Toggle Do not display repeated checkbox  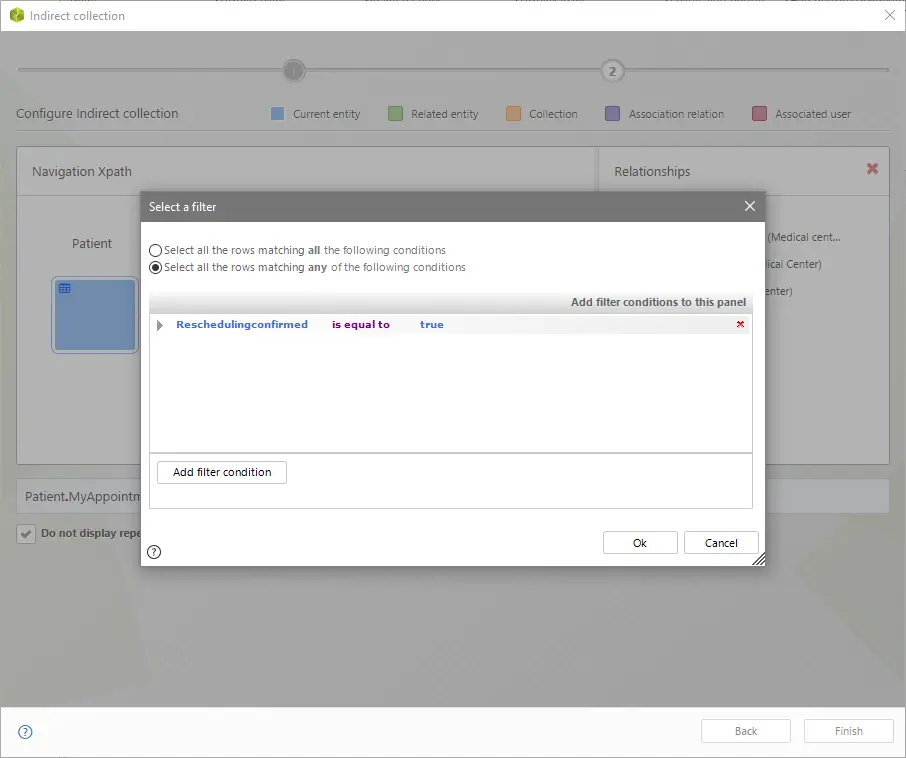tap(26, 534)
